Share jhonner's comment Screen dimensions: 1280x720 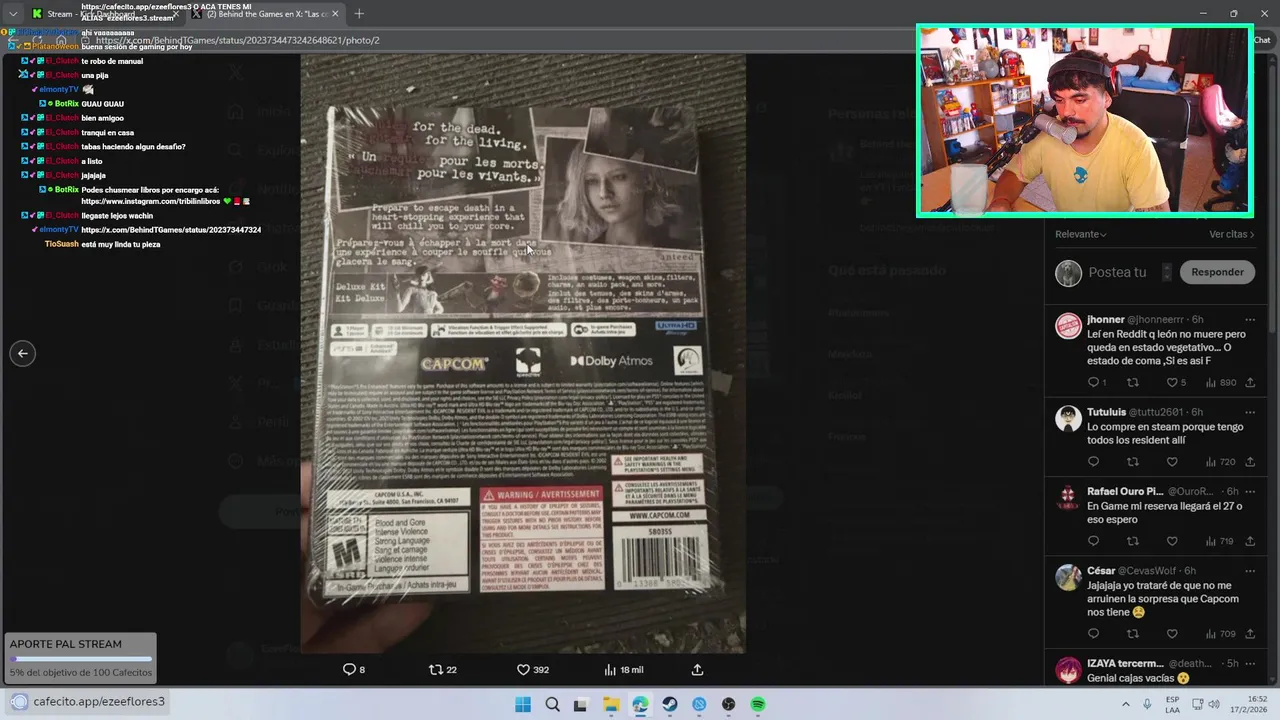point(1250,382)
